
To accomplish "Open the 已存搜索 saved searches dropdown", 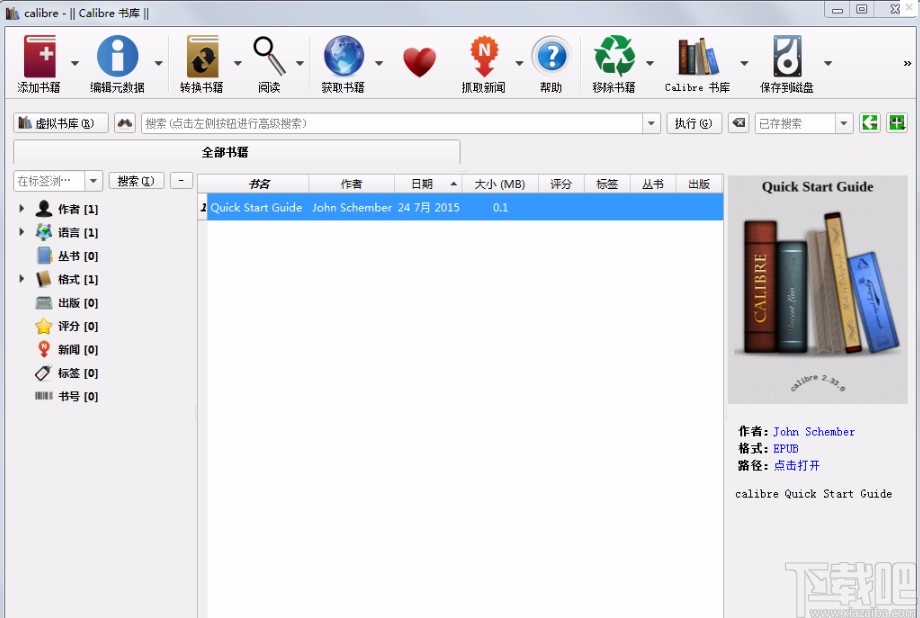I will click(799, 122).
